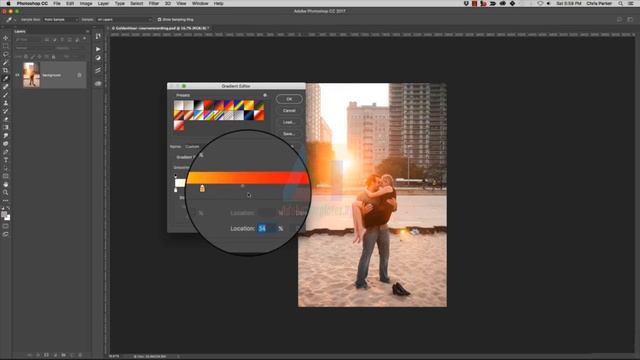Open the Libraries cloud panel icon

[98, 84]
